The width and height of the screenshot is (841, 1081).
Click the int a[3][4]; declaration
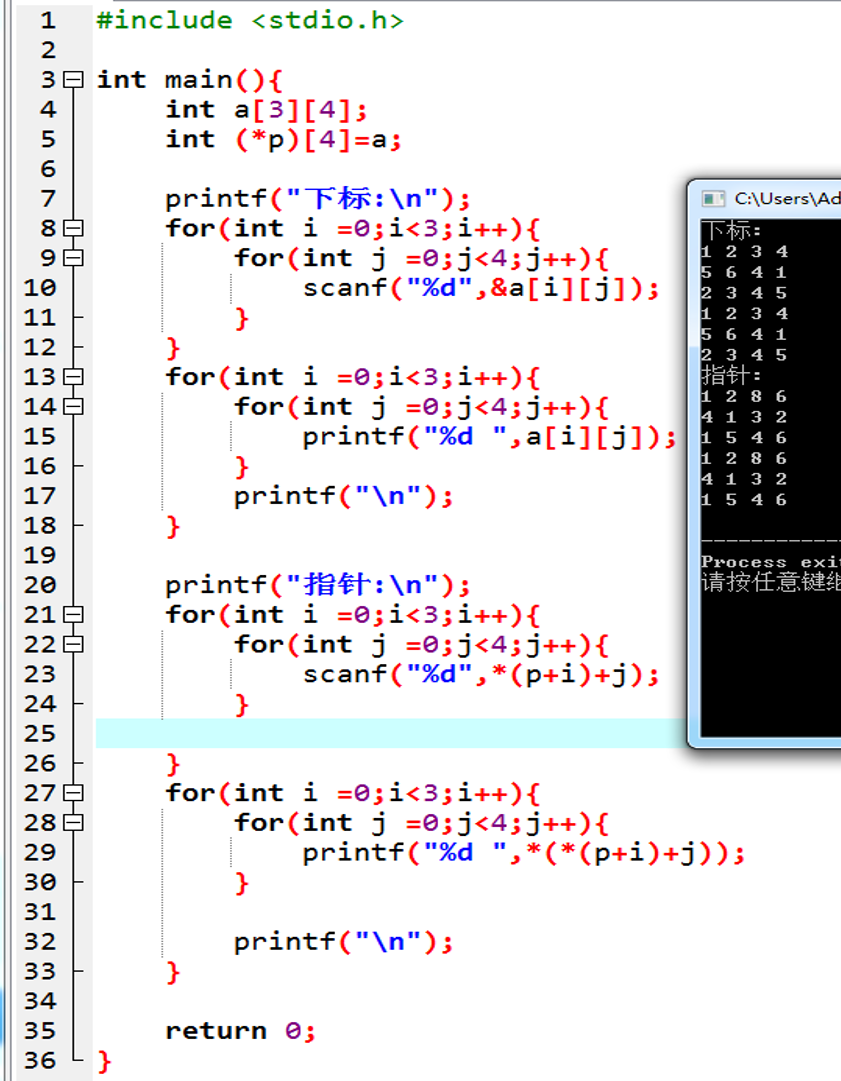click(x=266, y=110)
